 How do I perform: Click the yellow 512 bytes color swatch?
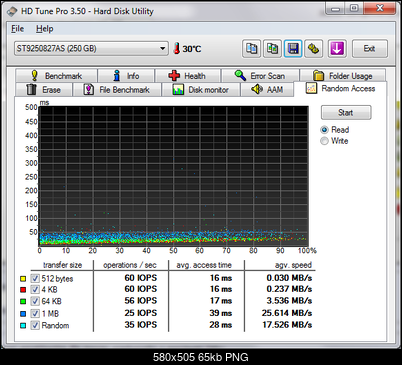(23, 279)
